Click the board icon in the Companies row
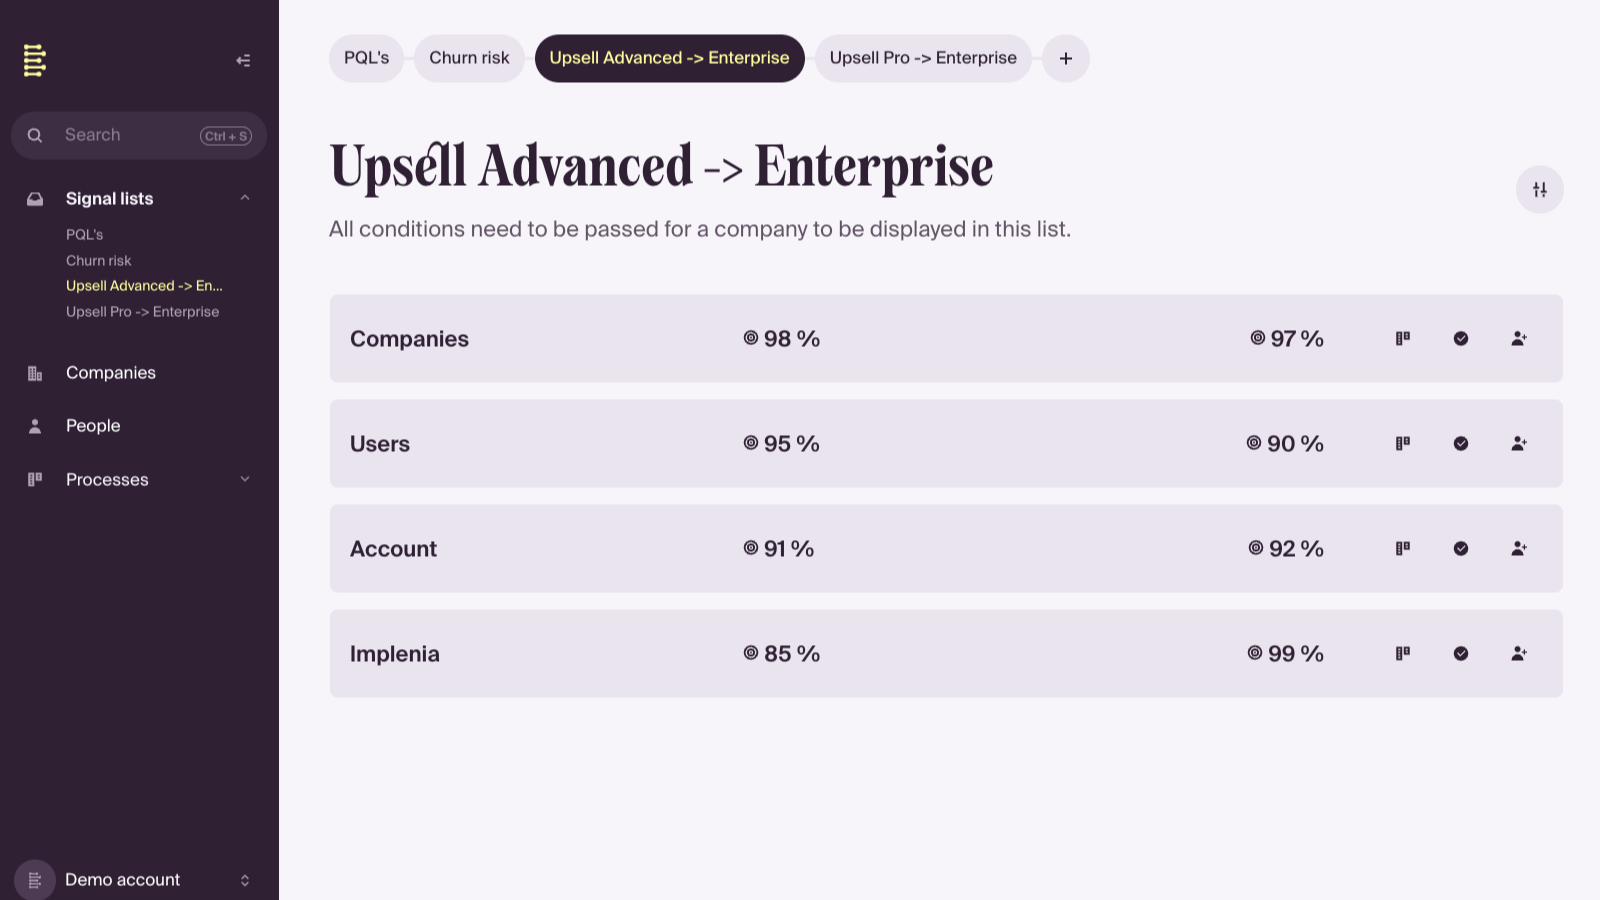The width and height of the screenshot is (1600, 900). point(1403,339)
